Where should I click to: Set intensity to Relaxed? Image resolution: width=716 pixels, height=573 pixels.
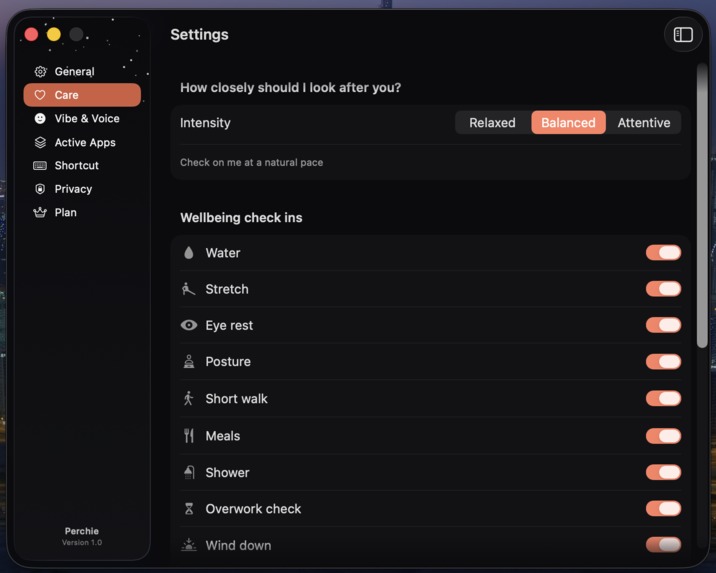pyautogui.click(x=492, y=122)
